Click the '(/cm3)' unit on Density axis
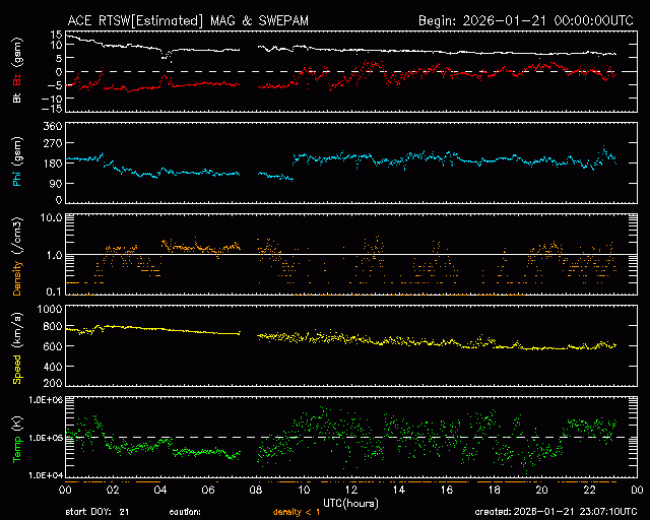 click(17, 237)
